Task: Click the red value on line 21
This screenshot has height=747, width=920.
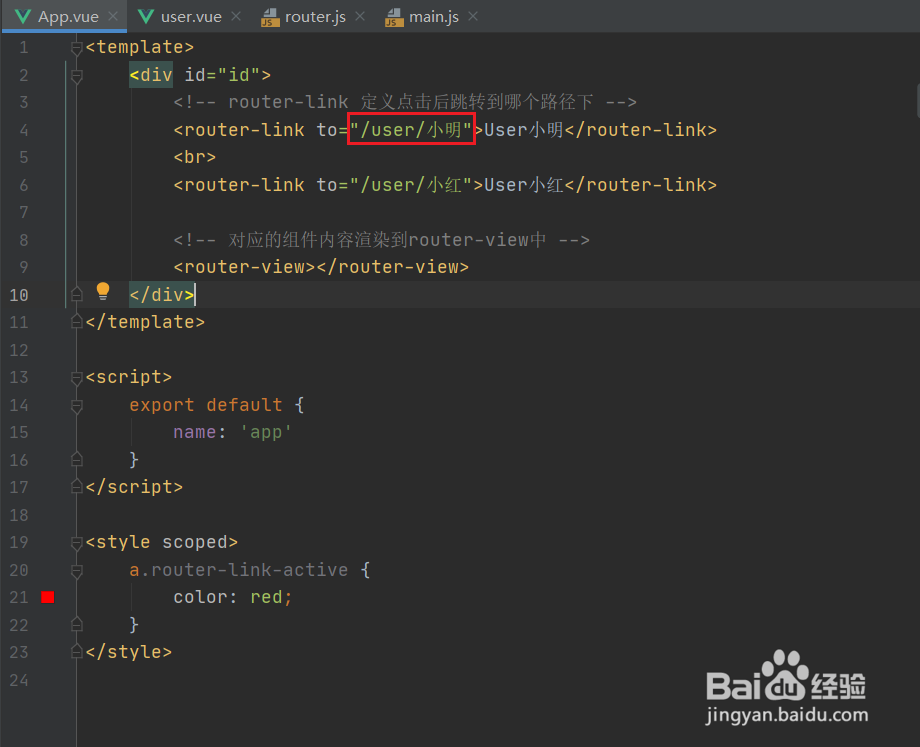Action: [x=266, y=597]
